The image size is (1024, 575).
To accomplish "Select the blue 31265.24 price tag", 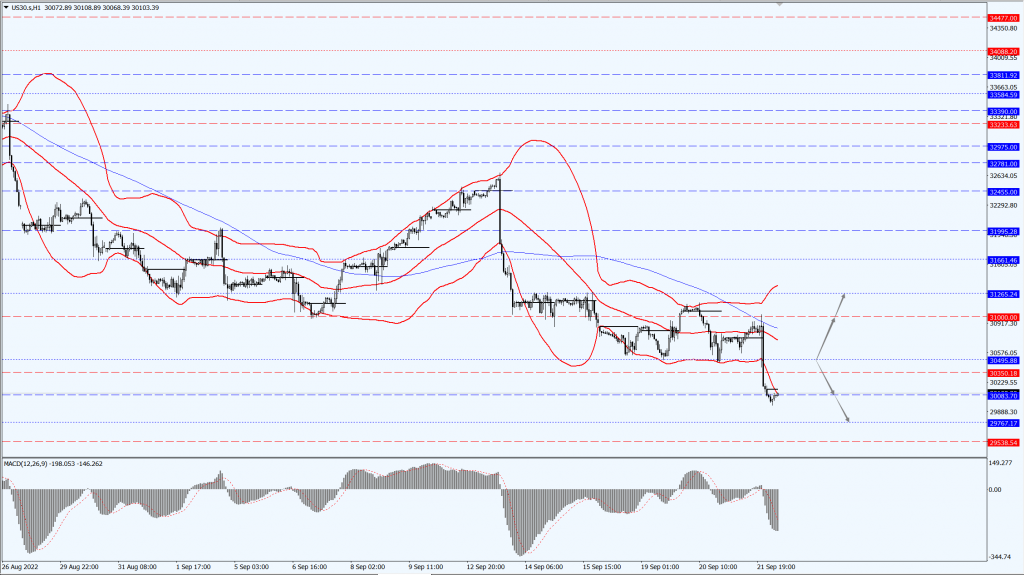I will click(x=1003, y=294).
